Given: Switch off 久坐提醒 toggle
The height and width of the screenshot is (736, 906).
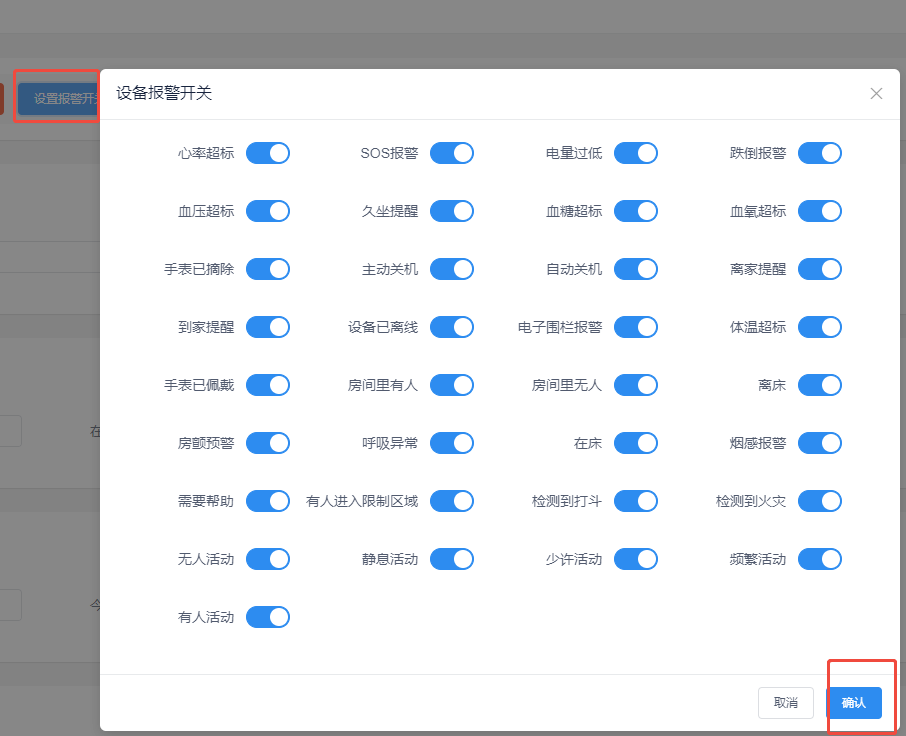Looking at the screenshot, I should pyautogui.click(x=452, y=211).
